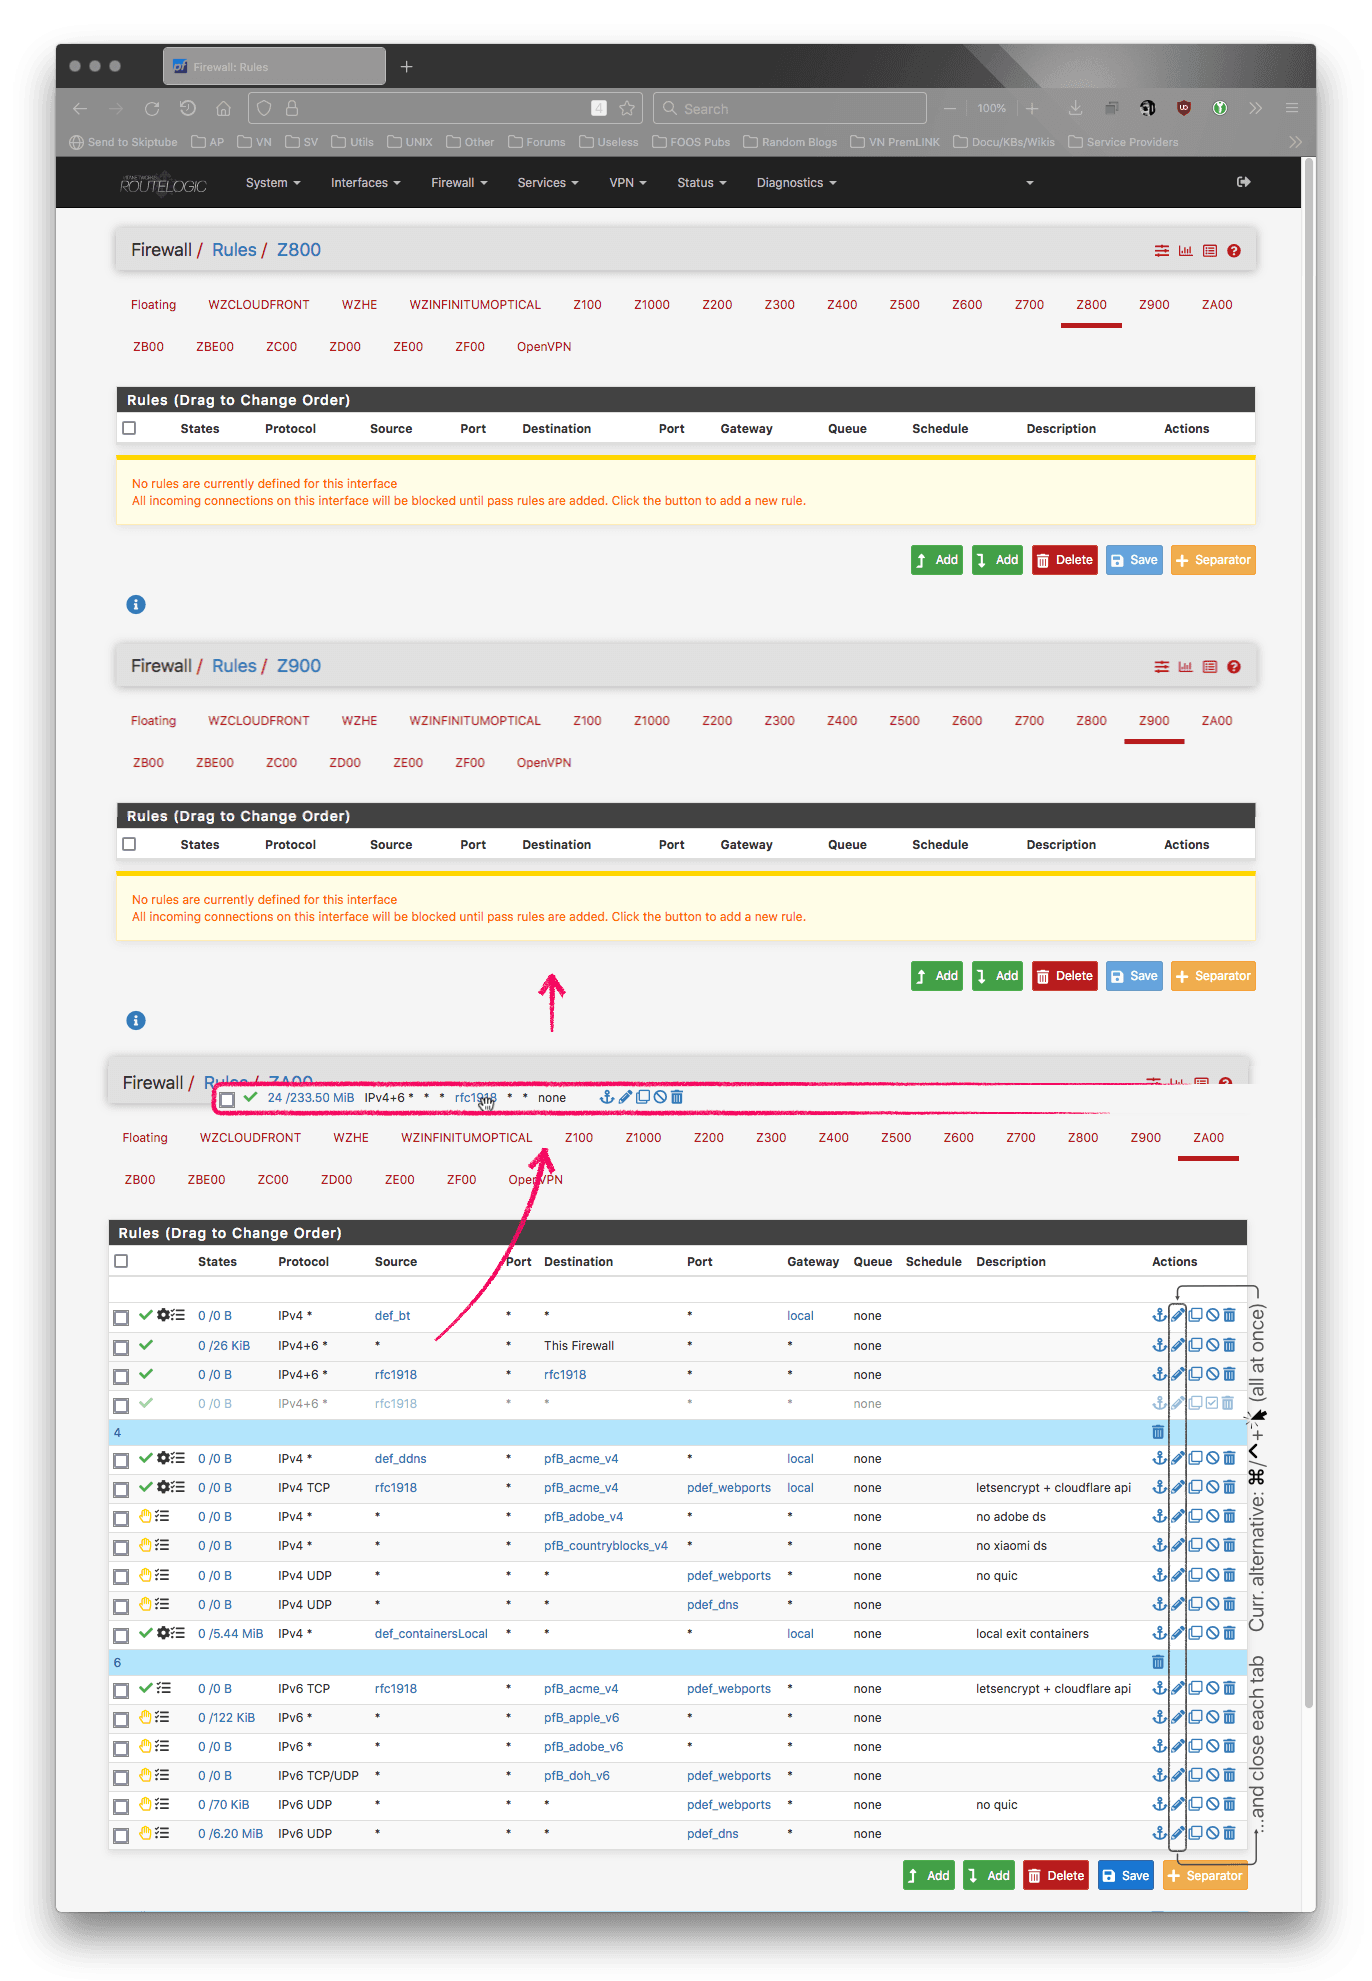Show info legend below Z800 rules

click(136, 604)
